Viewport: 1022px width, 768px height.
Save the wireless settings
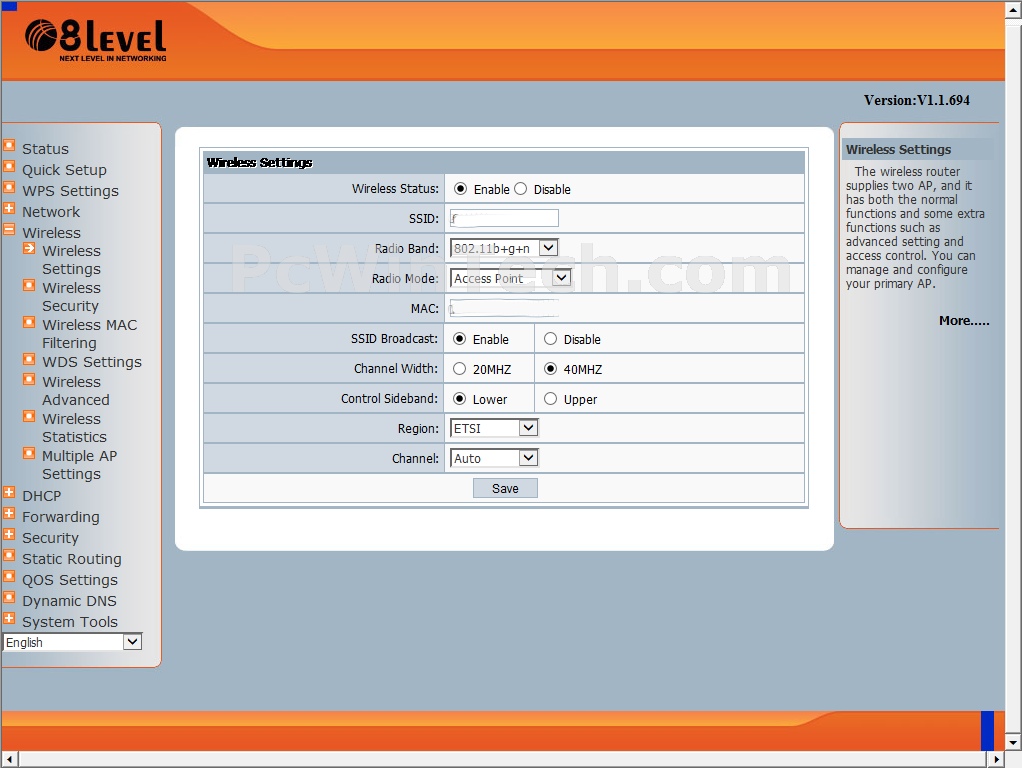pos(505,488)
